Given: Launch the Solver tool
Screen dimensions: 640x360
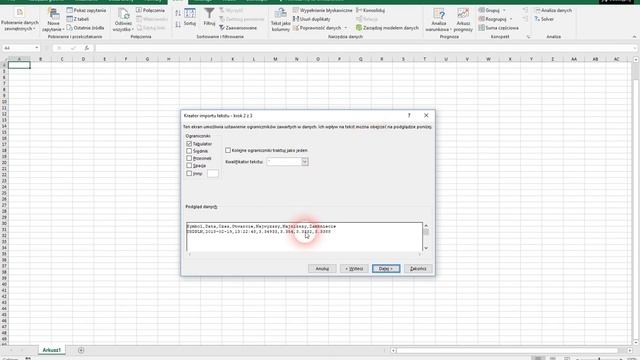Looking at the screenshot, I should (x=544, y=19).
